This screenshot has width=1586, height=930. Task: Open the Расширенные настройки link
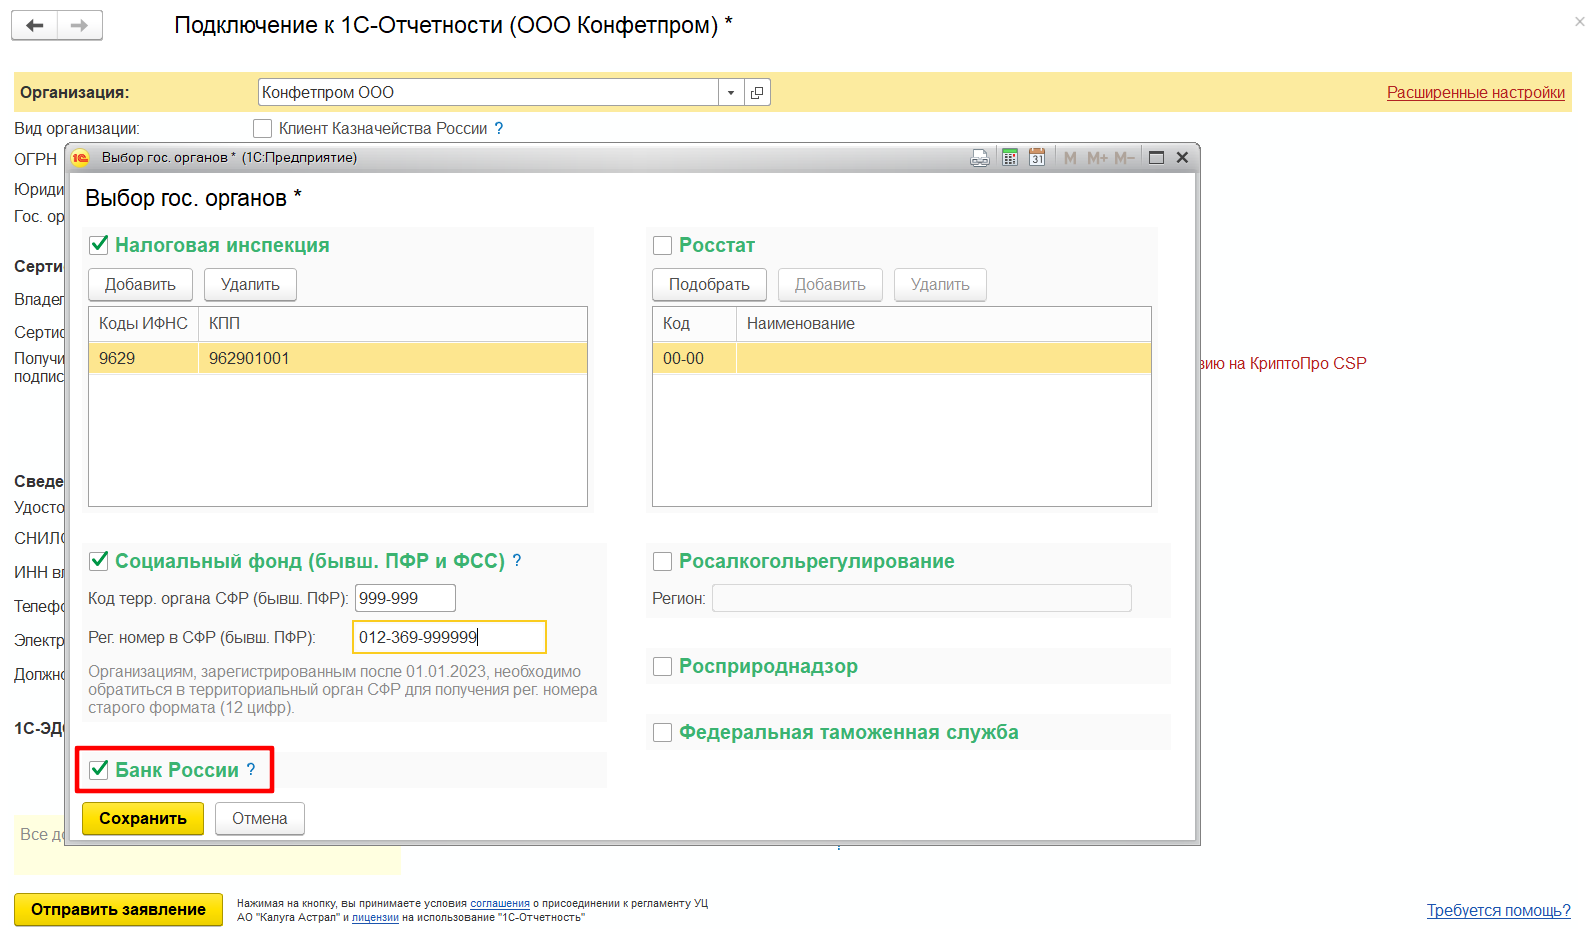(1475, 93)
